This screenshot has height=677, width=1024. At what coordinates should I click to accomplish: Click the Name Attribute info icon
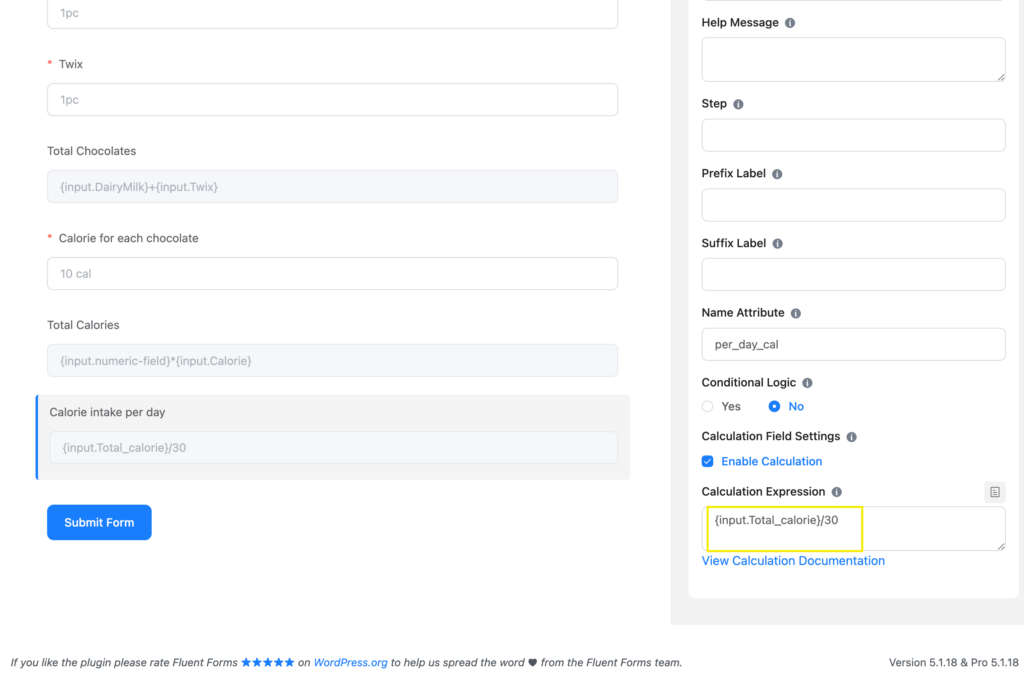[x=795, y=313]
